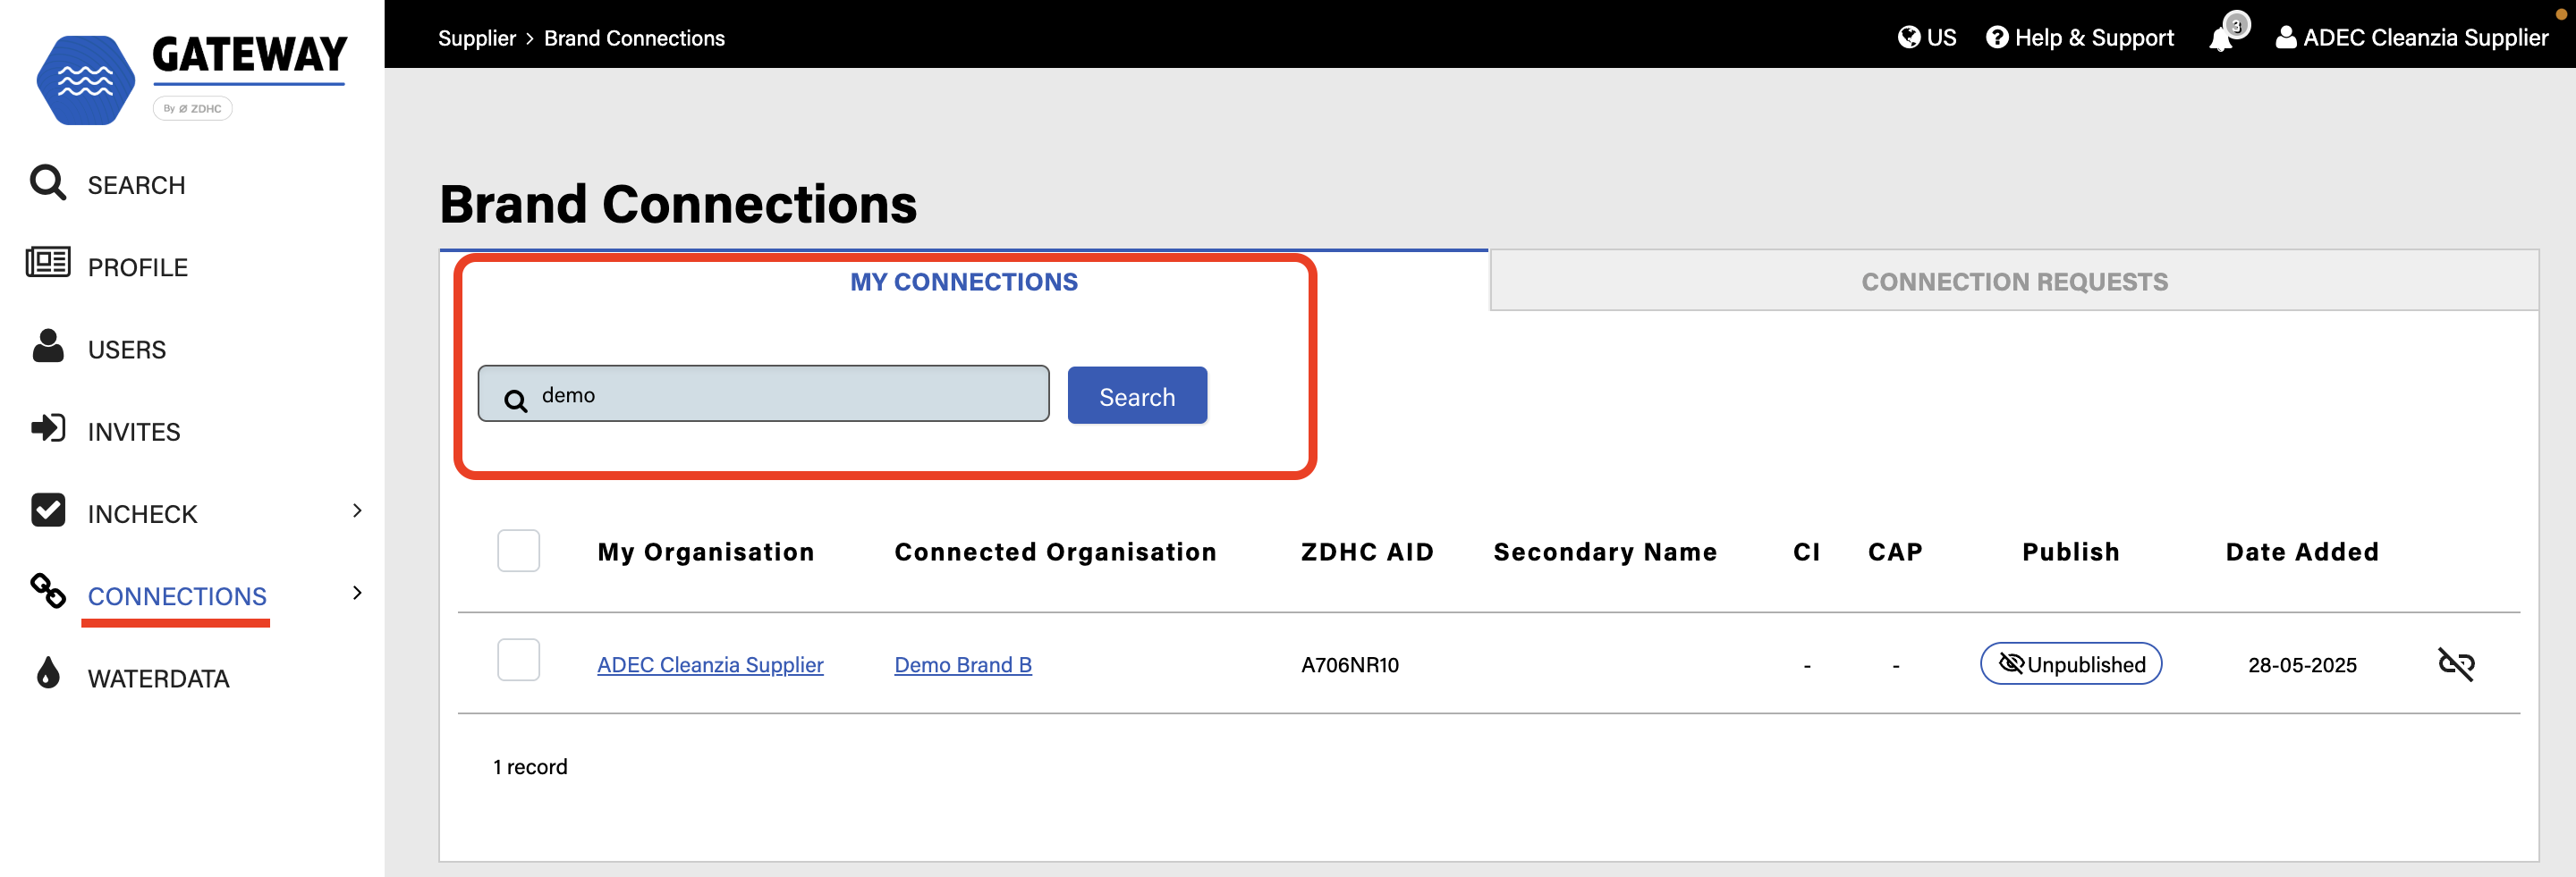The width and height of the screenshot is (2576, 877).
Task: Check the ADEC Cleanzia Supplier row checkbox
Action: pyautogui.click(x=518, y=660)
